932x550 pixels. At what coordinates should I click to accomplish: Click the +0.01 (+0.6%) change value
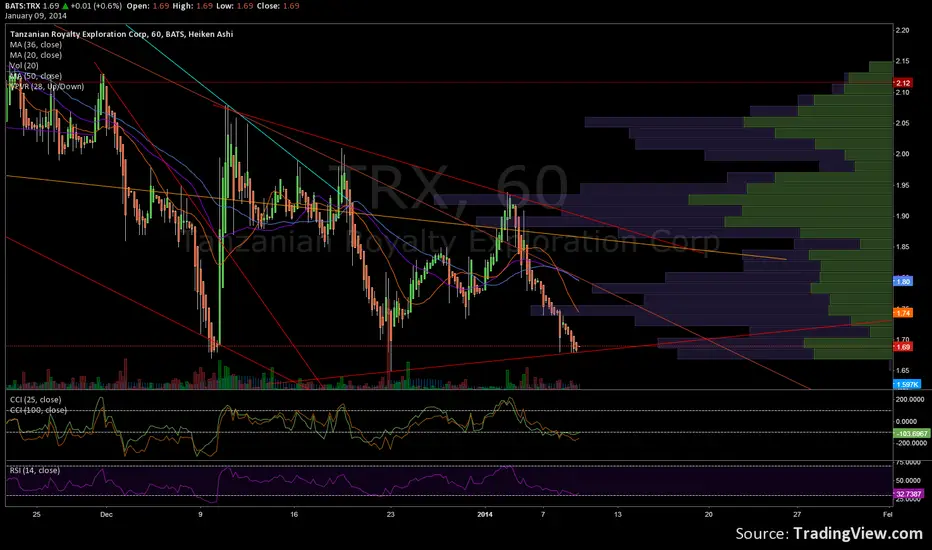pos(96,6)
